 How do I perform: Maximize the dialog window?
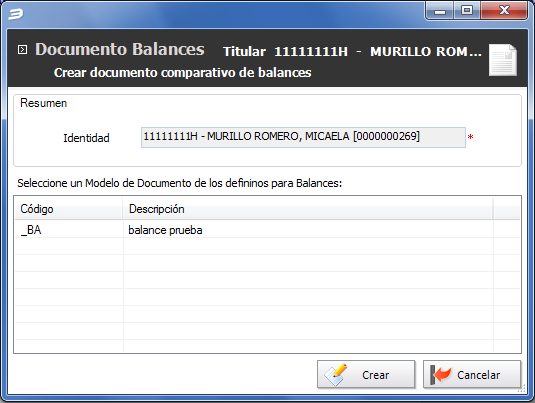[x=467, y=11]
